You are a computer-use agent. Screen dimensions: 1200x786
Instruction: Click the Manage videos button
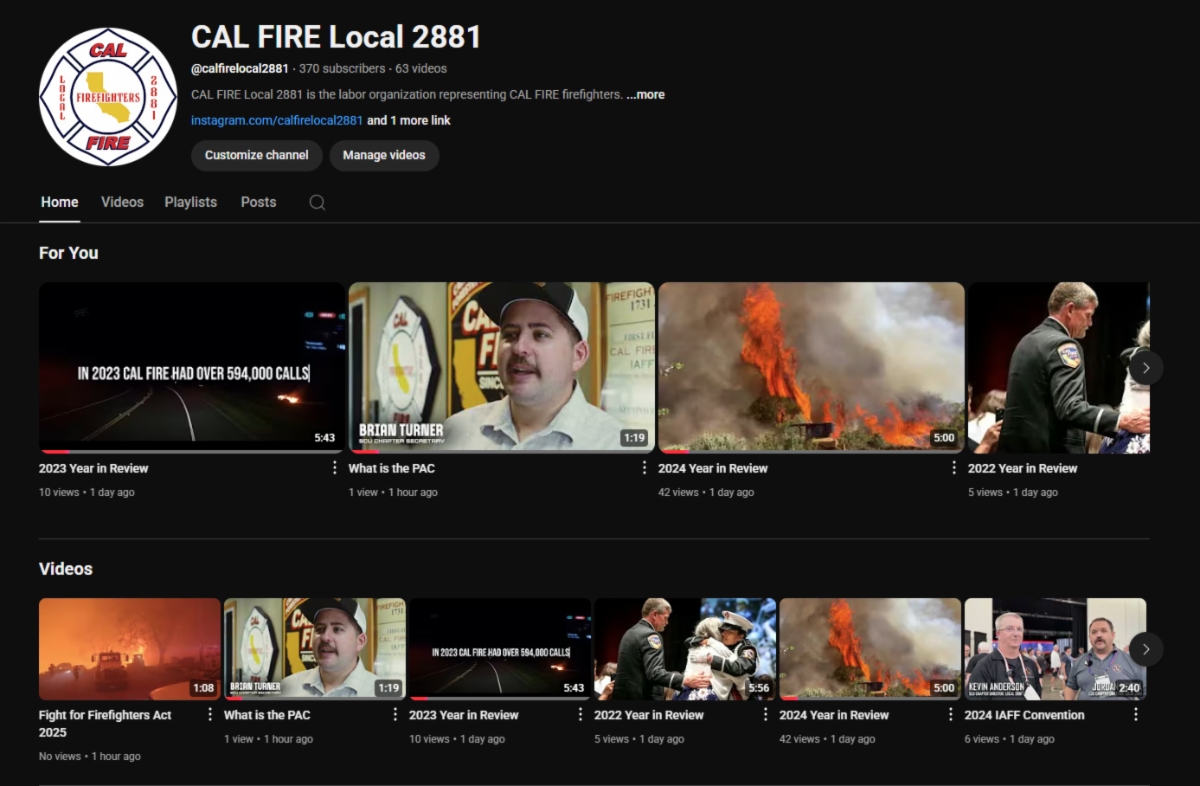pyautogui.click(x=384, y=155)
